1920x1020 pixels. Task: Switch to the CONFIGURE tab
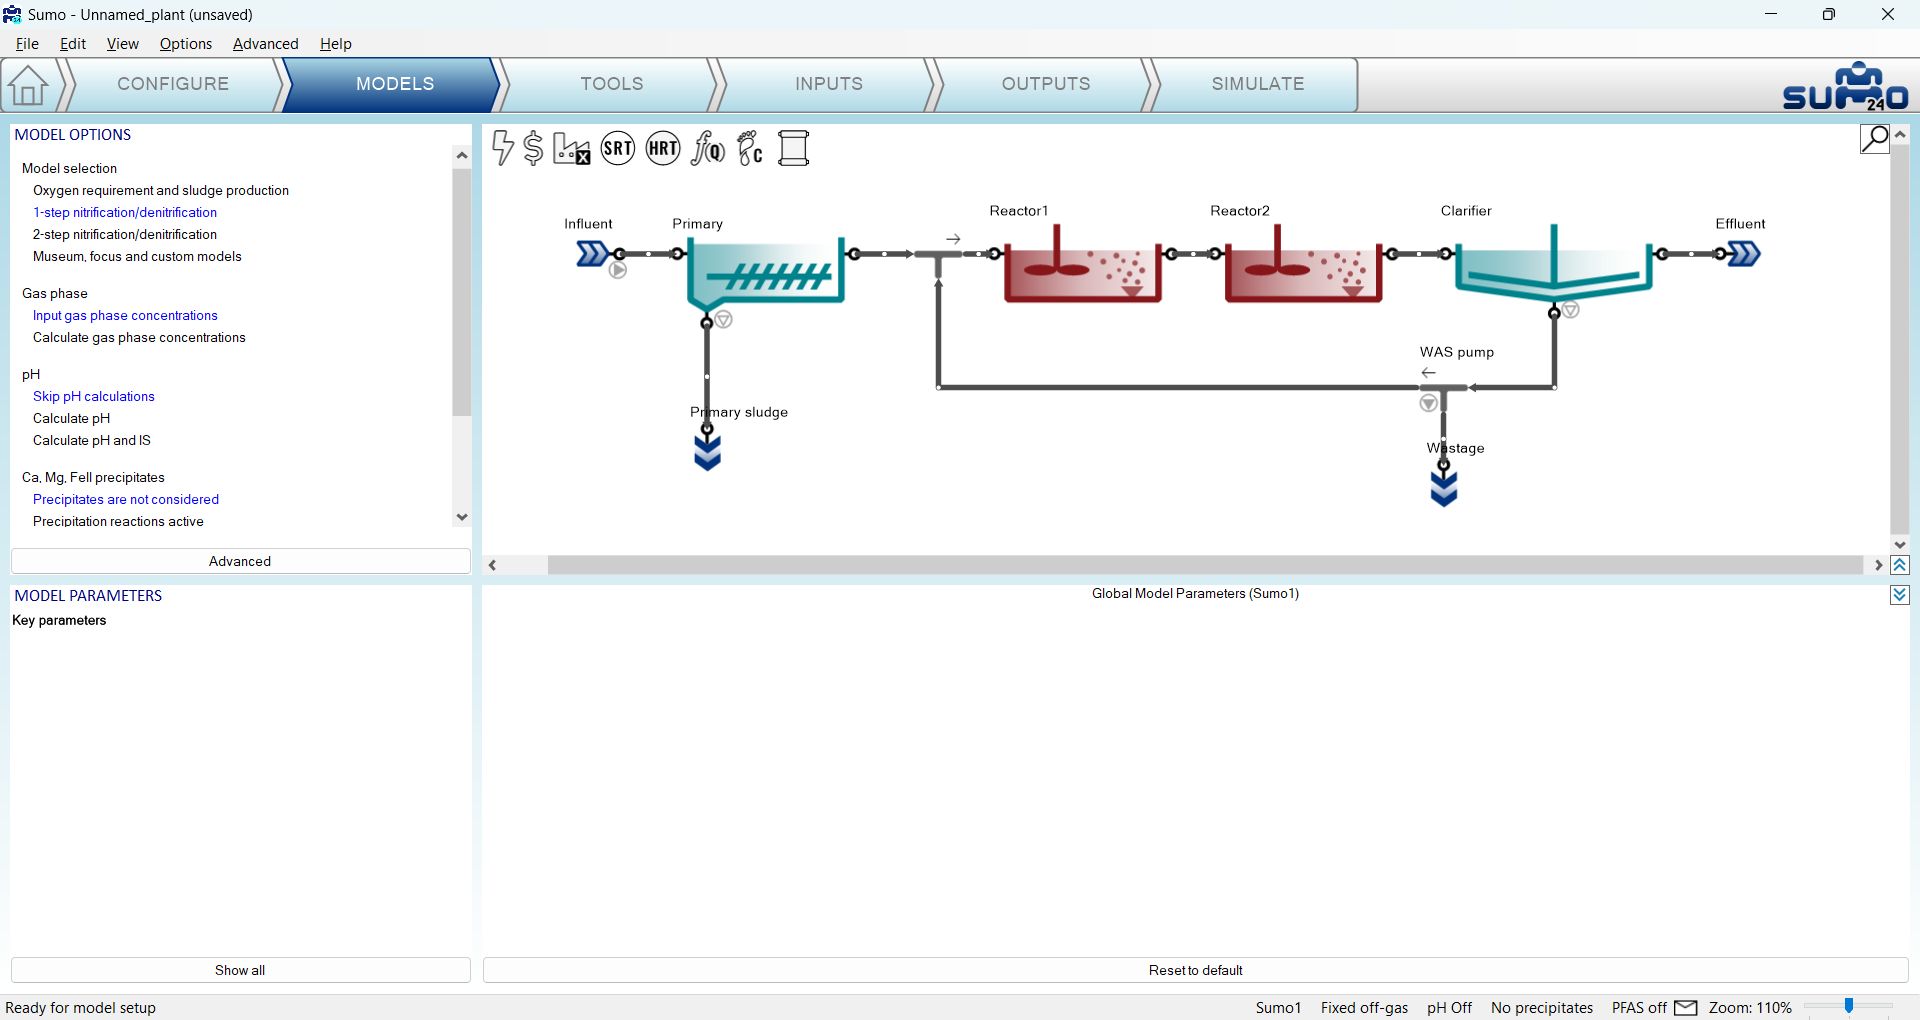tap(173, 84)
